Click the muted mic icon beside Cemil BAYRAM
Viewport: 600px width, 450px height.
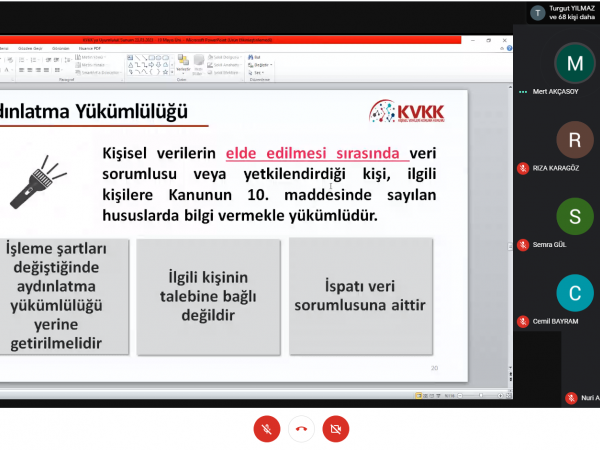[523, 321]
